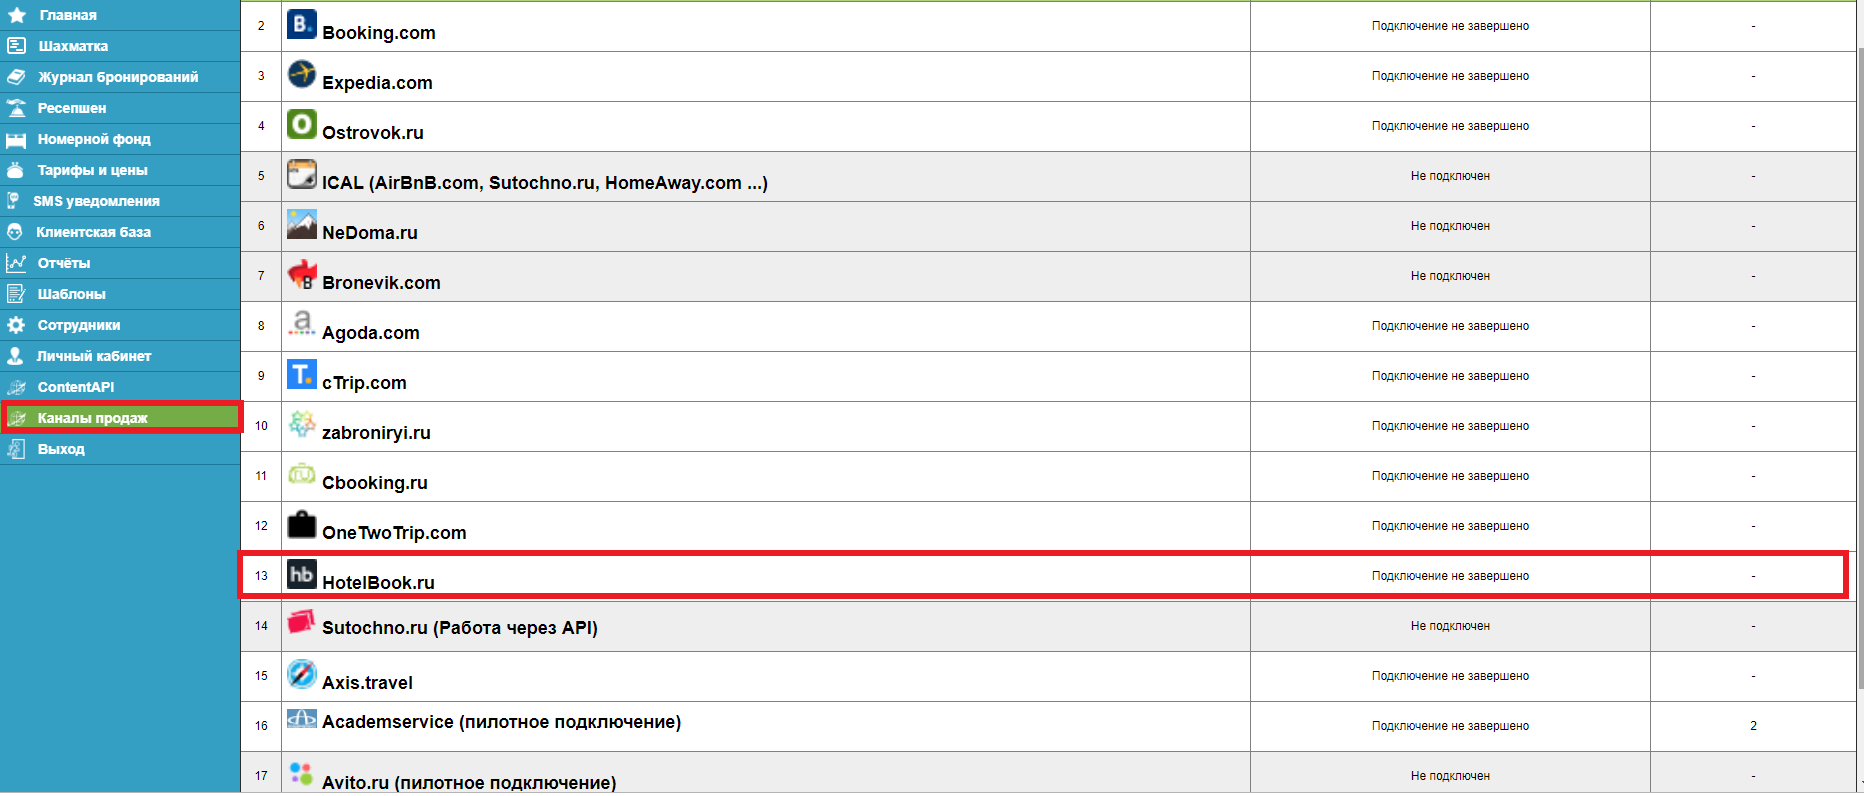The width and height of the screenshot is (1864, 796).
Task: Click the Сотрудники gear icon
Action: pos(16,325)
